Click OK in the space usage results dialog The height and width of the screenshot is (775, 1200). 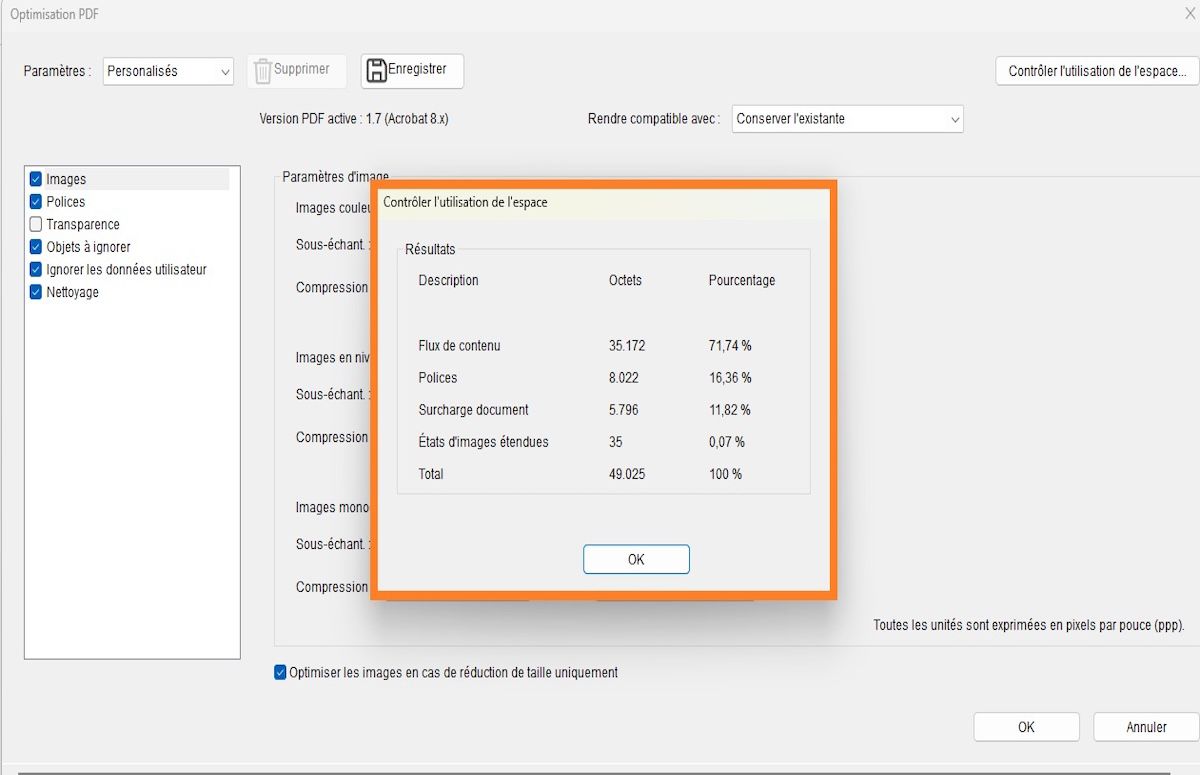click(x=636, y=559)
